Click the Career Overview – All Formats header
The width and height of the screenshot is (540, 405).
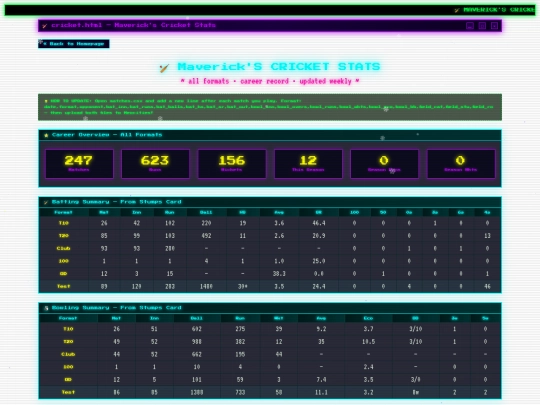tap(270, 135)
